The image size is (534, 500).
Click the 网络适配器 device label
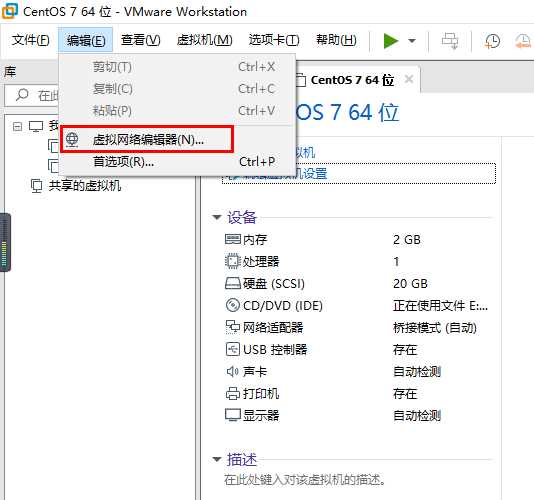click(x=273, y=327)
